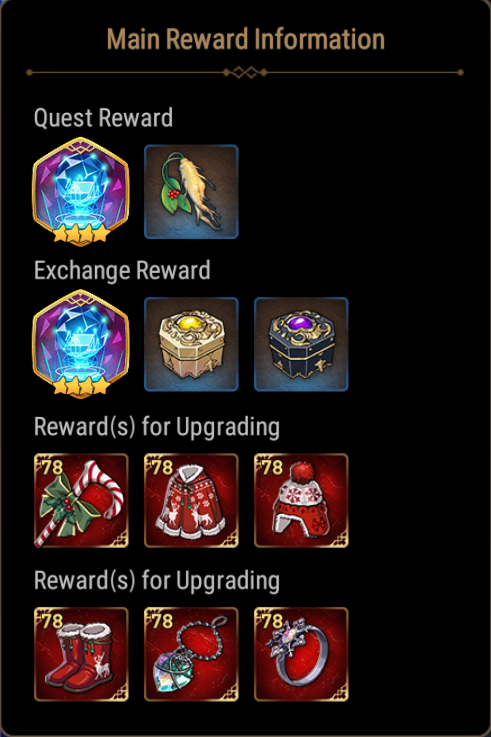Image resolution: width=491 pixels, height=737 pixels.
Task: Click the Exchange Reward section label
Action: (x=122, y=270)
